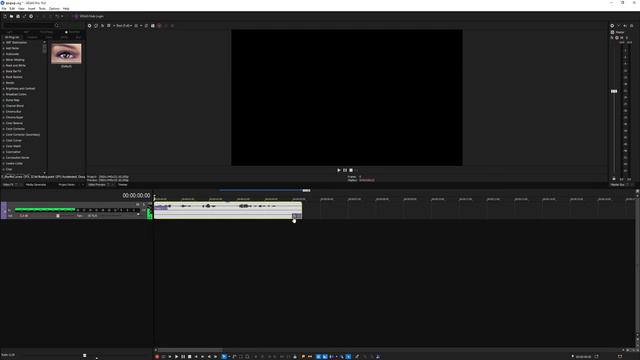Expand the Brightness and Contrast effect node
The width and height of the screenshot is (640, 360).
point(4,89)
